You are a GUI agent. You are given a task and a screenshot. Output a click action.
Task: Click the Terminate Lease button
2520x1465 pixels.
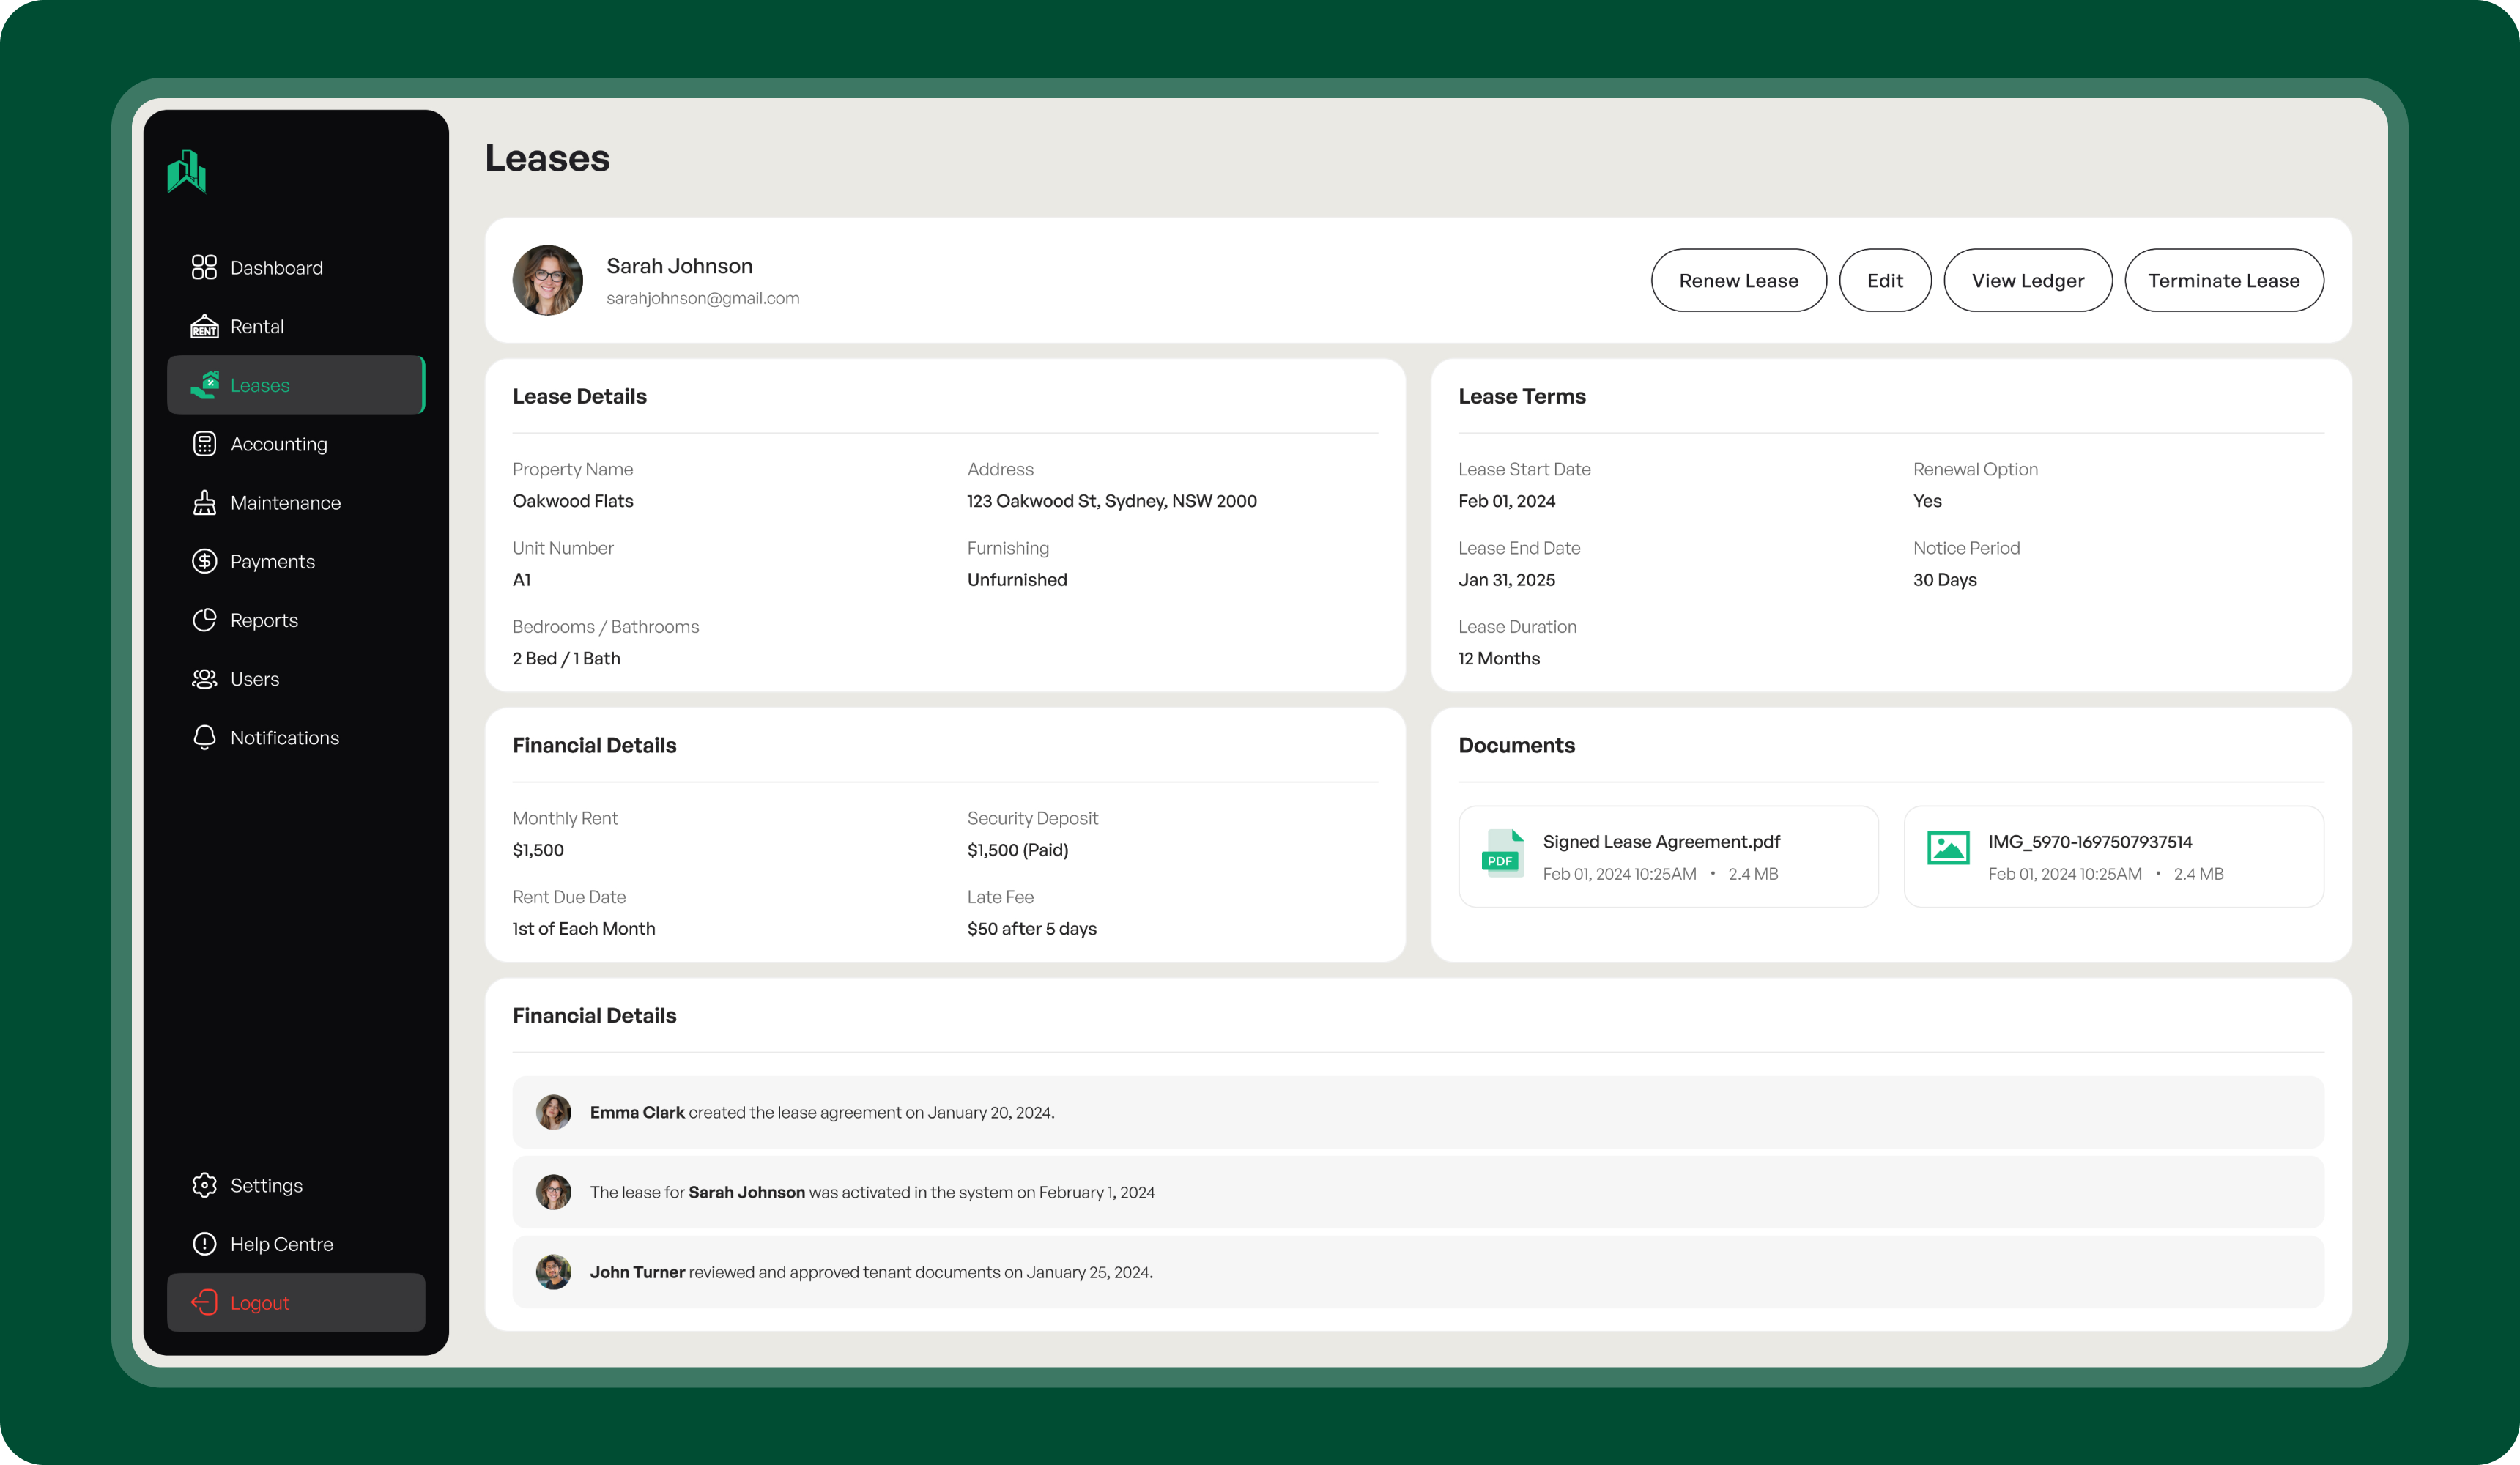point(2224,280)
